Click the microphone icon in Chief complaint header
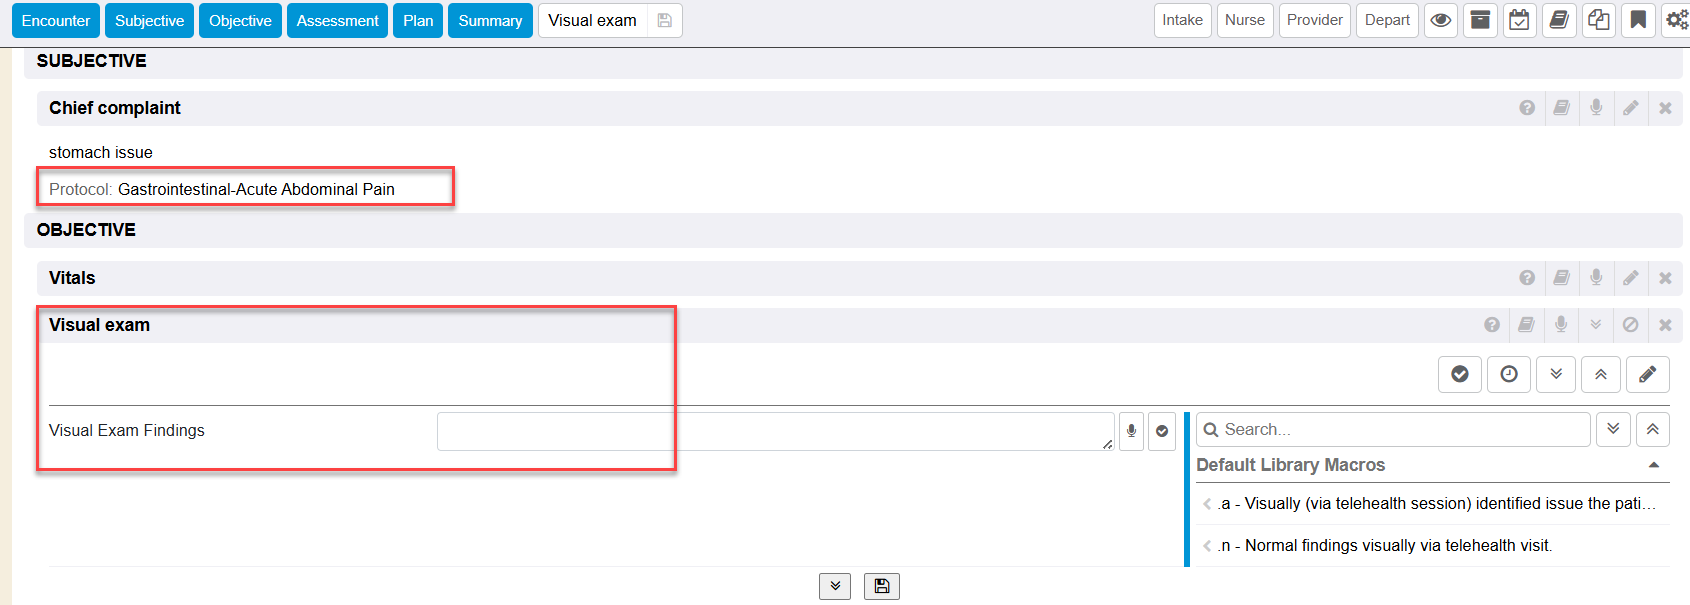Viewport: 1690px width, 605px height. pyautogui.click(x=1596, y=108)
